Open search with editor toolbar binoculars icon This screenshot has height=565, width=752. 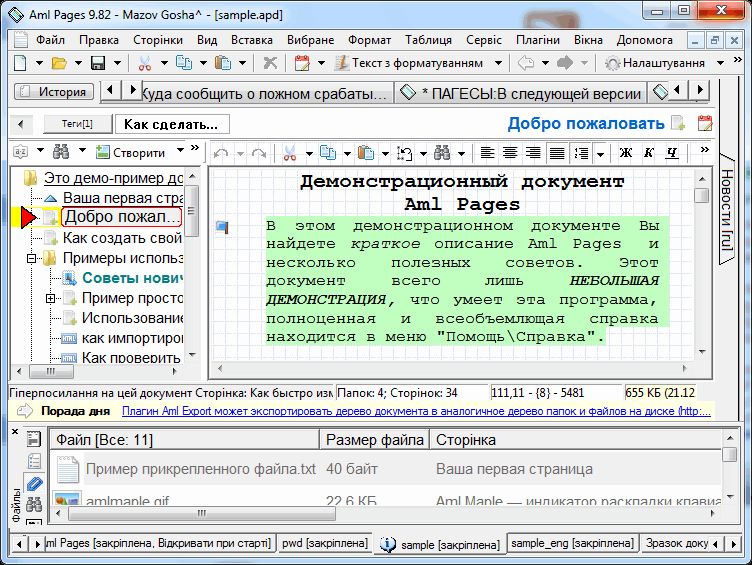point(442,153)
